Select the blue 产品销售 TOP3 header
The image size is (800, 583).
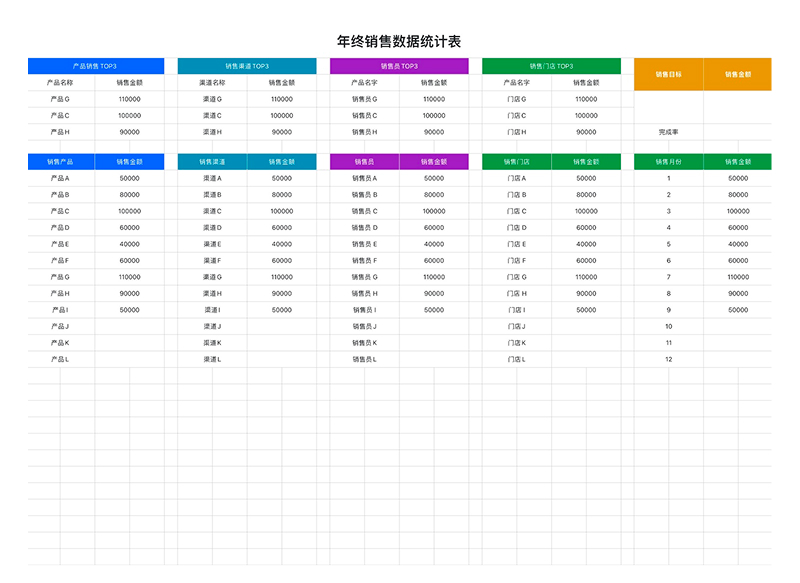coord(96,66)
